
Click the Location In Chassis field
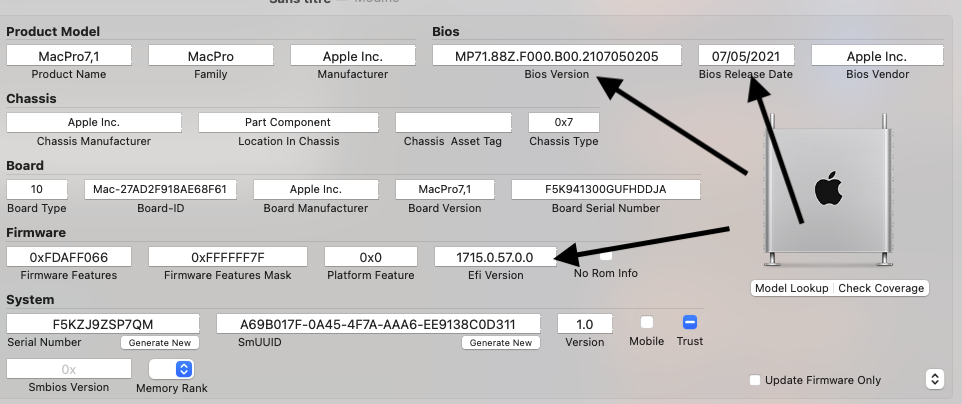pyautogui.click(x=288, y=122)
